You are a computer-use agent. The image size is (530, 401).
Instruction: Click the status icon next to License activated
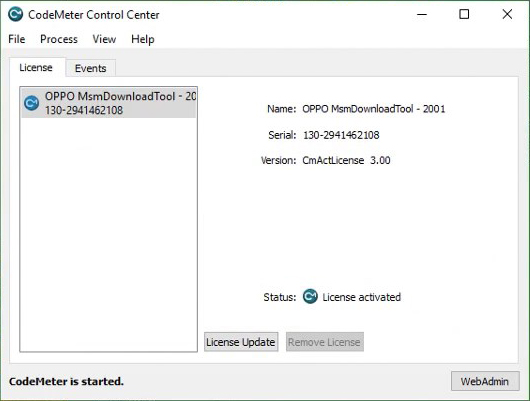coord(310,297)
